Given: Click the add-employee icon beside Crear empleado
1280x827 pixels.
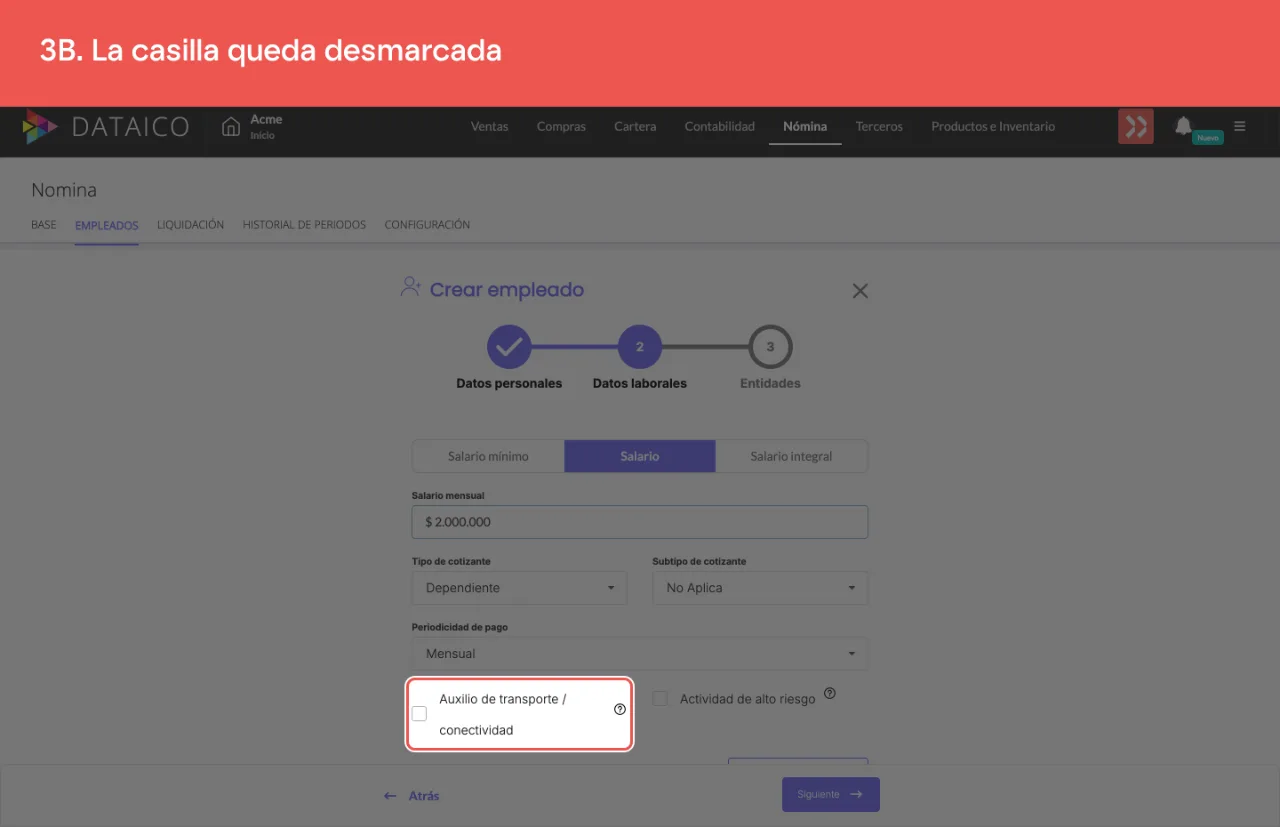Looking at the screenshot, I should [410, 288].
